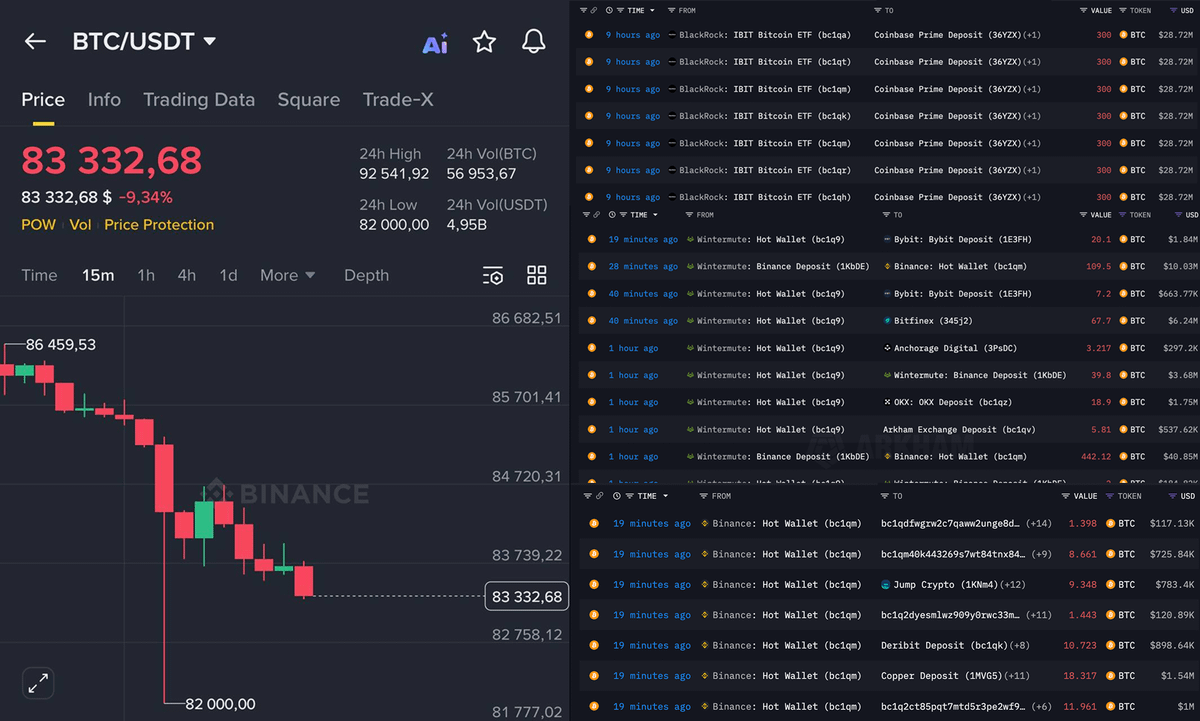Switch to the Info tab
This screenshot has height=721, width=1200.
pyautogui.click(x=104, y=100)
